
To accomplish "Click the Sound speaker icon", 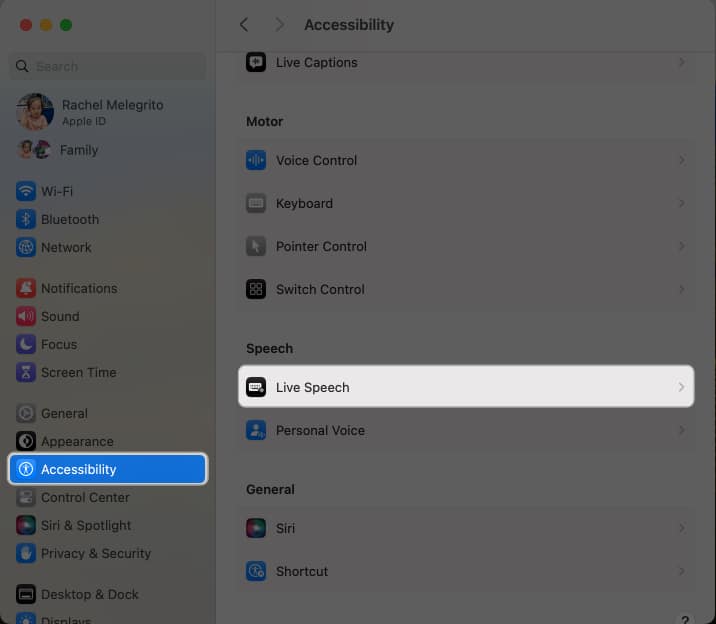I will click(26, 316).
